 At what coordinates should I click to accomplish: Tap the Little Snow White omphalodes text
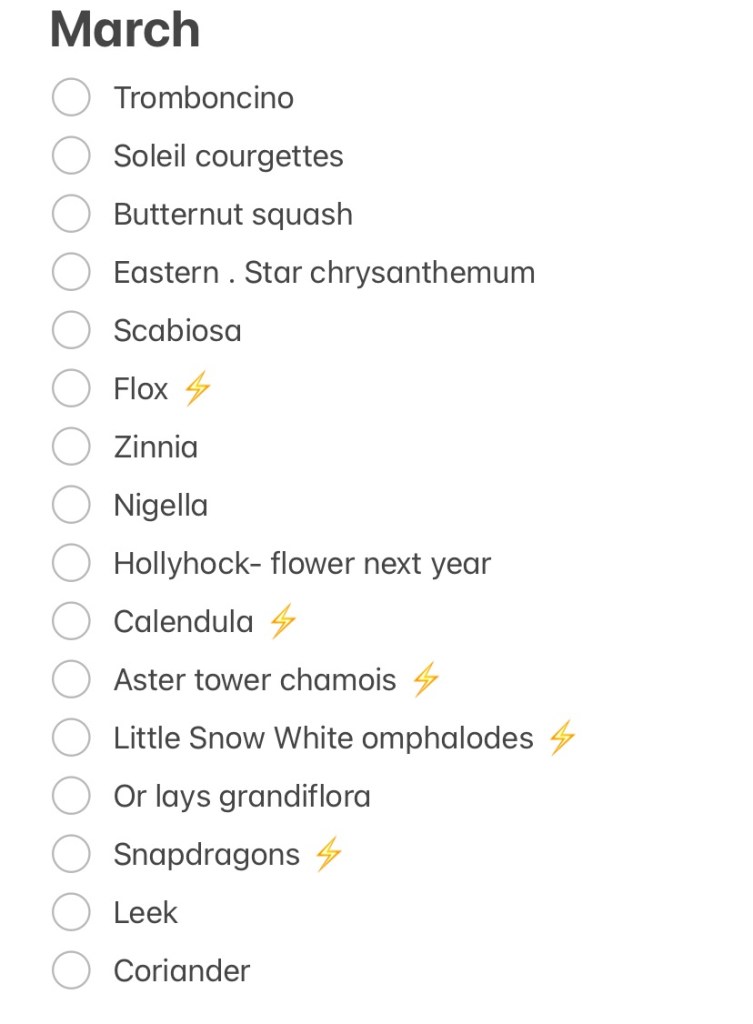[323, 739]
